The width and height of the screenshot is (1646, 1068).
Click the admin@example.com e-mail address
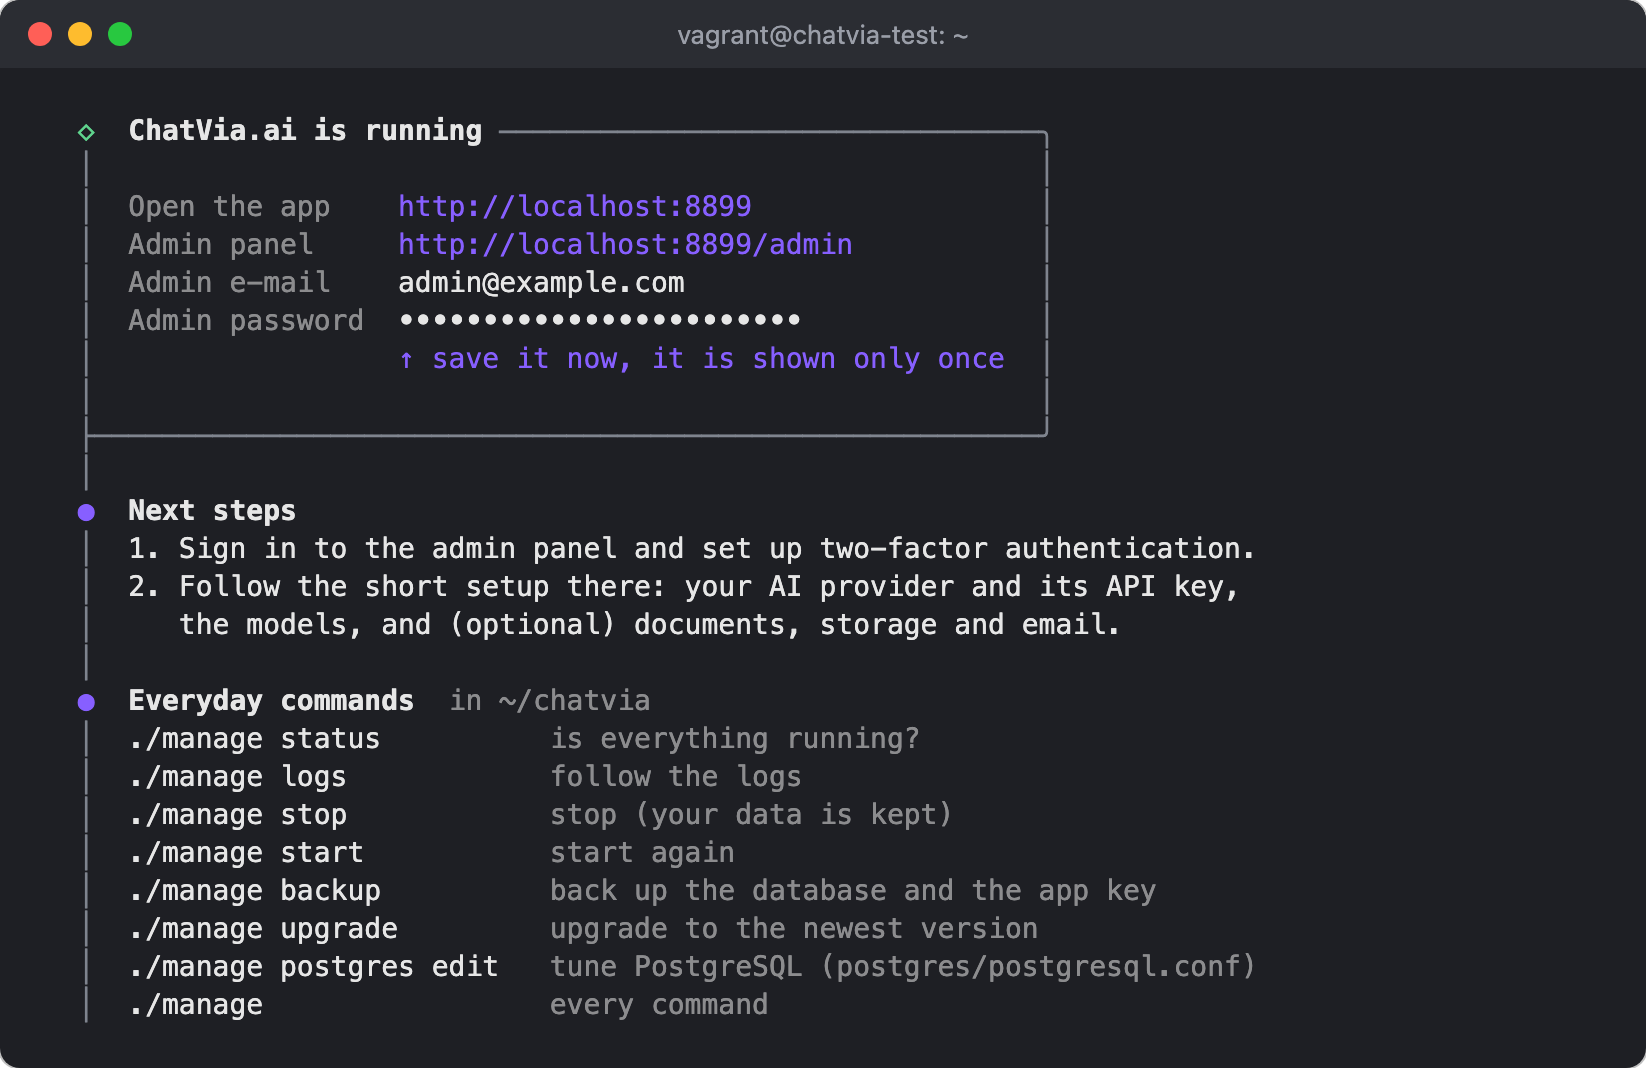[x=541, y=282]
